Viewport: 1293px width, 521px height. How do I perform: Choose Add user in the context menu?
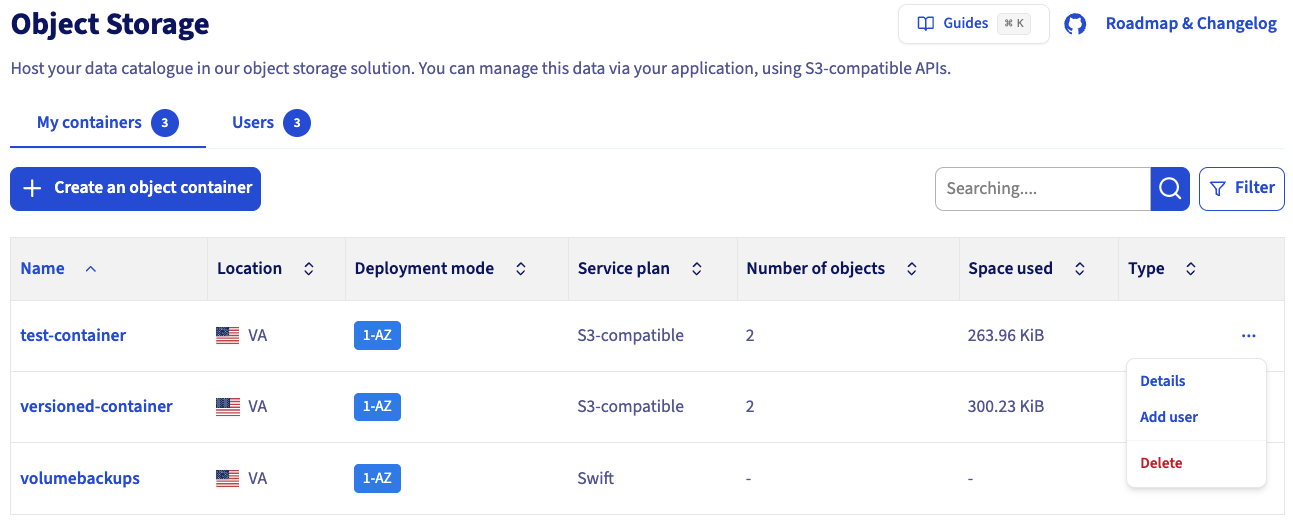[x=1168, y=417]
